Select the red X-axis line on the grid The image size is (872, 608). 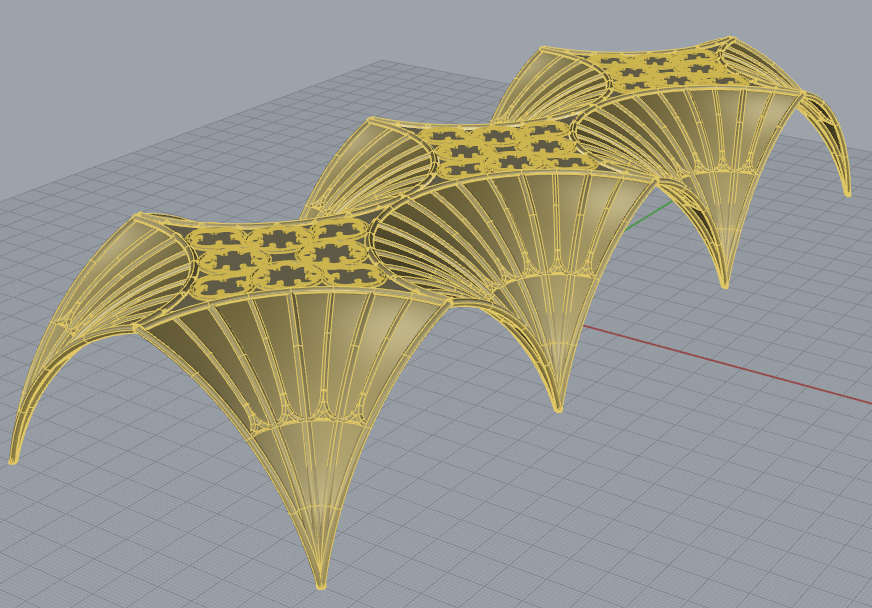(727, 363)
